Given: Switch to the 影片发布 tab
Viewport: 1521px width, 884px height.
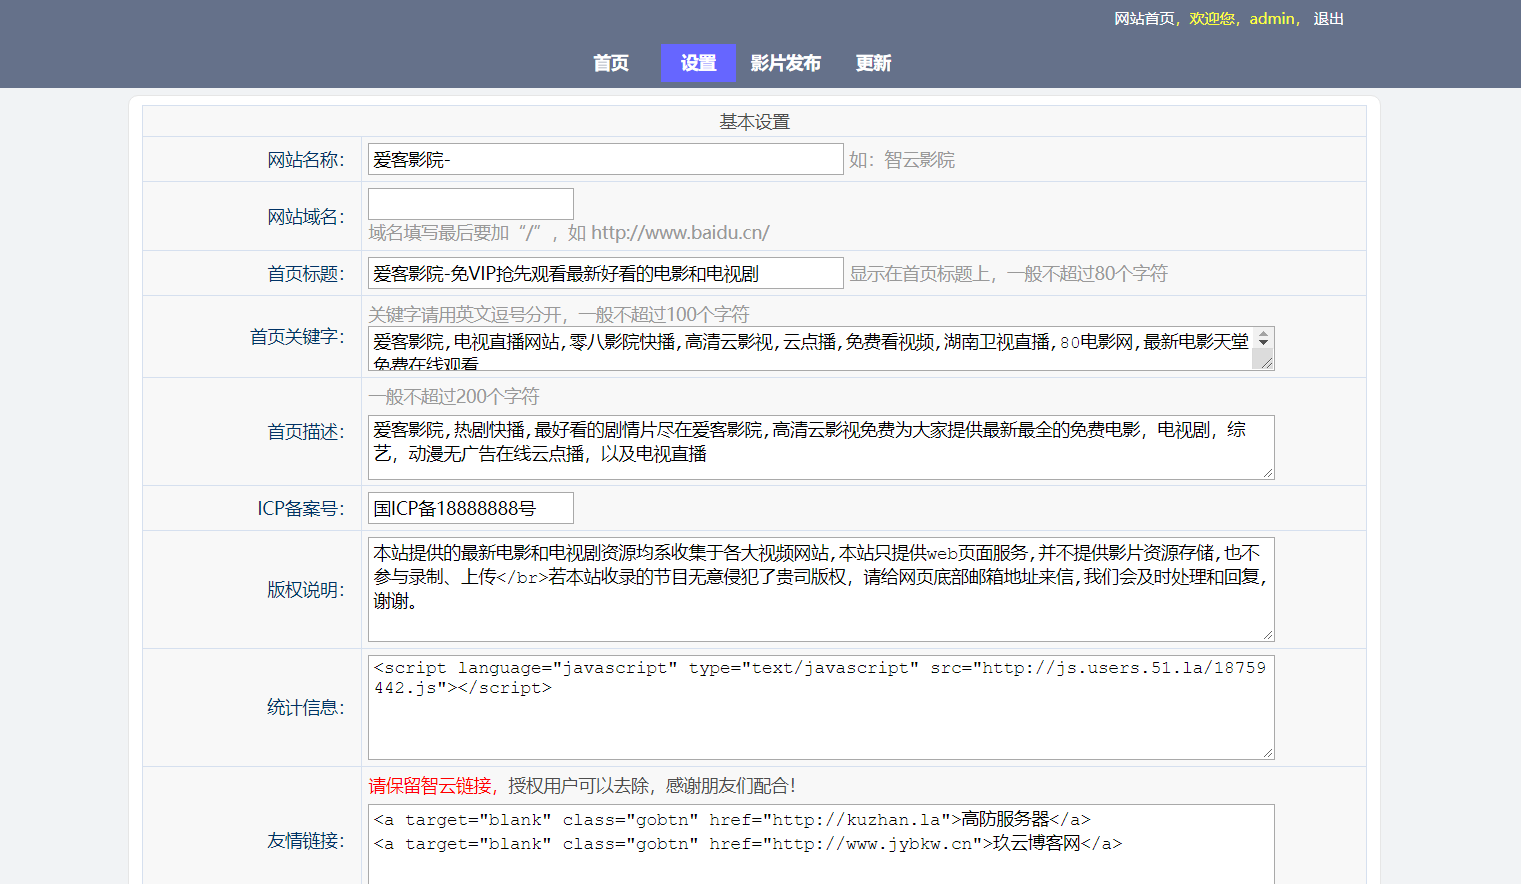Looking at the screenshot, I should point(785,63).
